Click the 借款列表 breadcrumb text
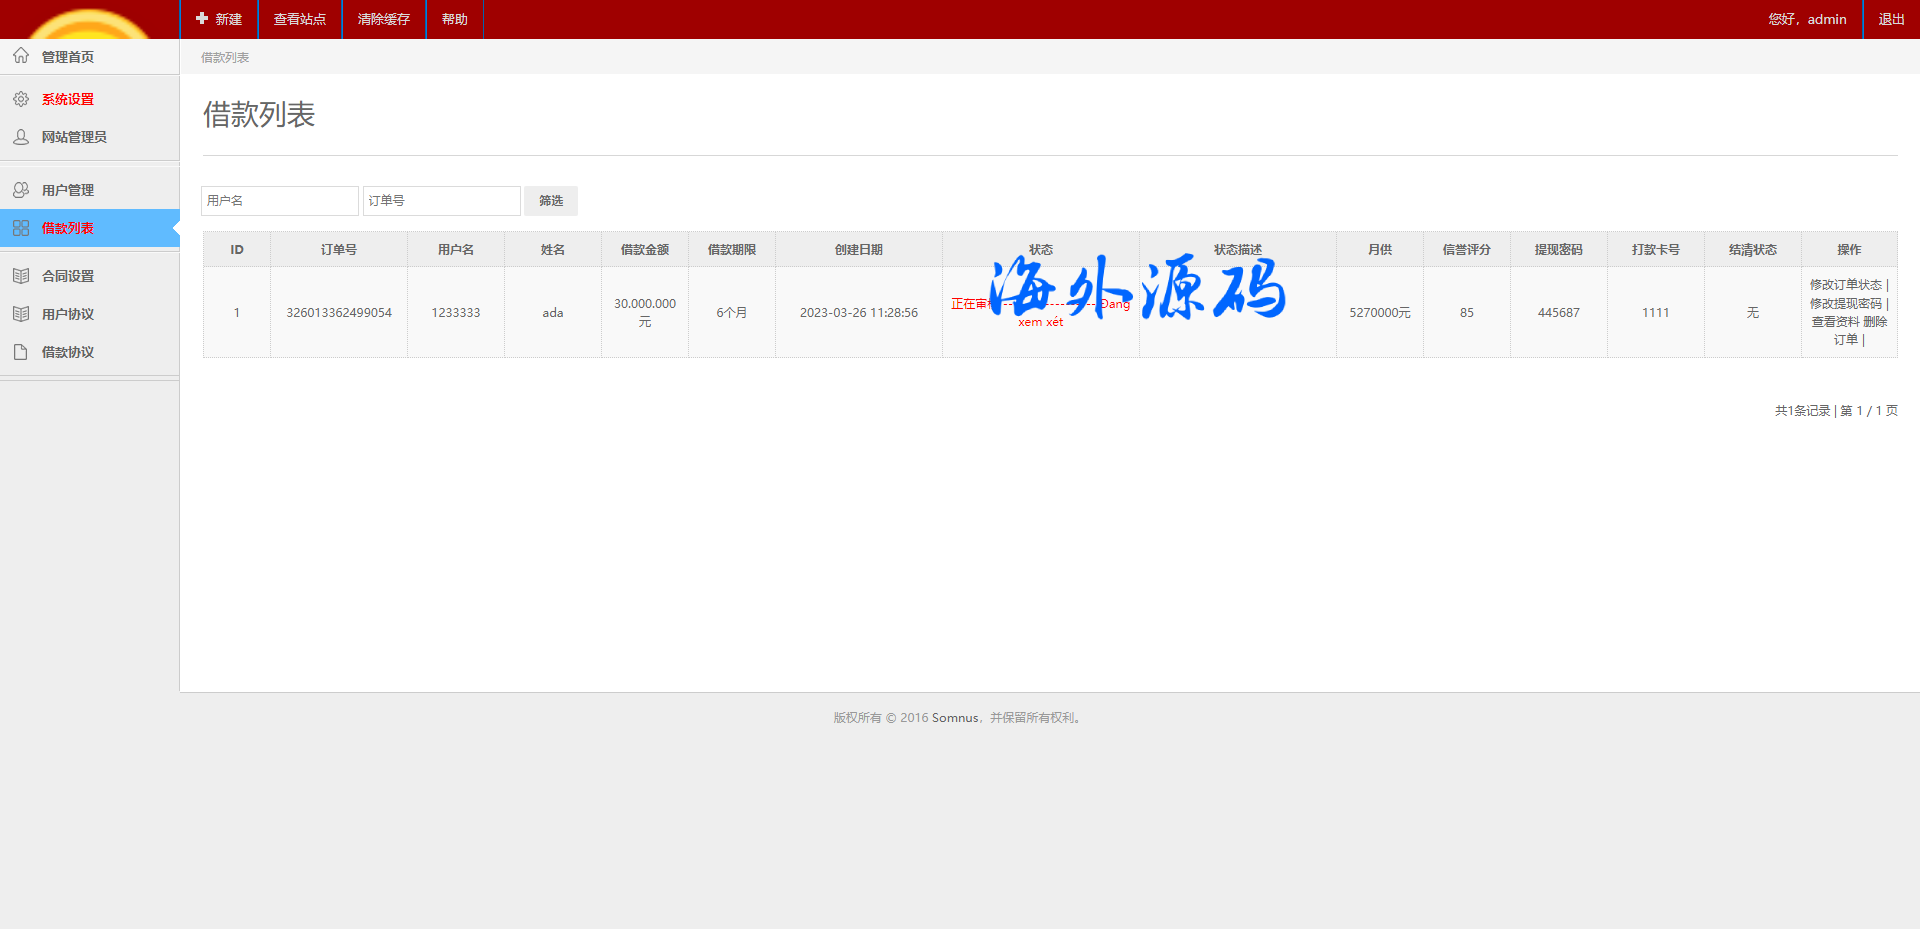 pos(225,58)
